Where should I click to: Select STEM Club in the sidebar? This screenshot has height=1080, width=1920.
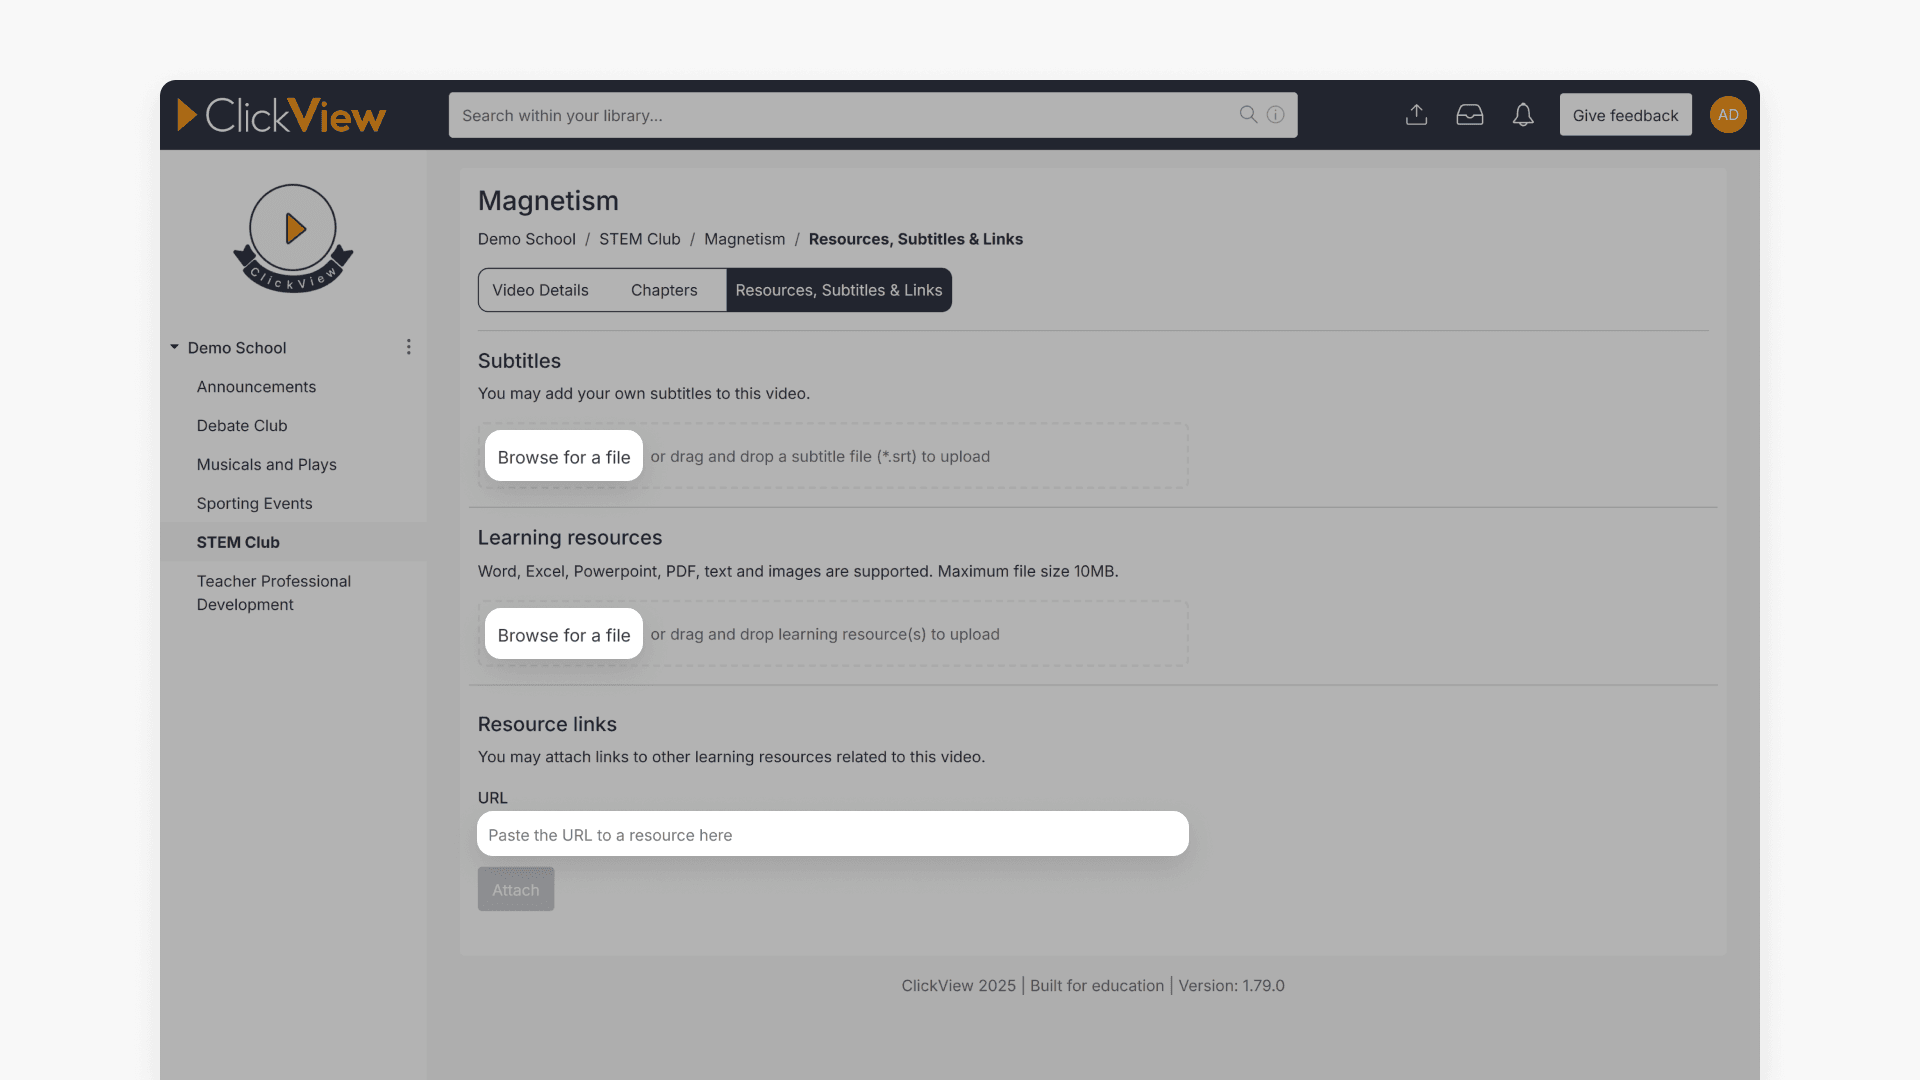tap(238, 542)
